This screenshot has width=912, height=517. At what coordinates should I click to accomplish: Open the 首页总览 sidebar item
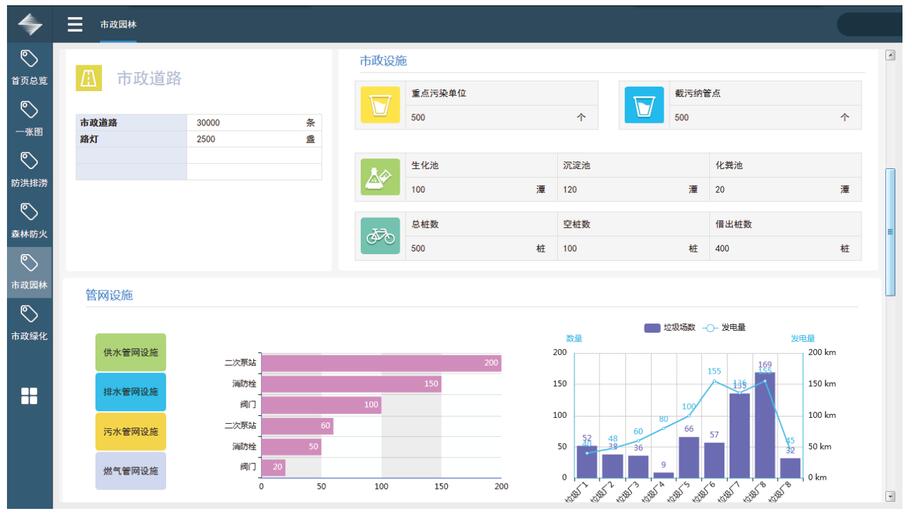coord(29,67)
